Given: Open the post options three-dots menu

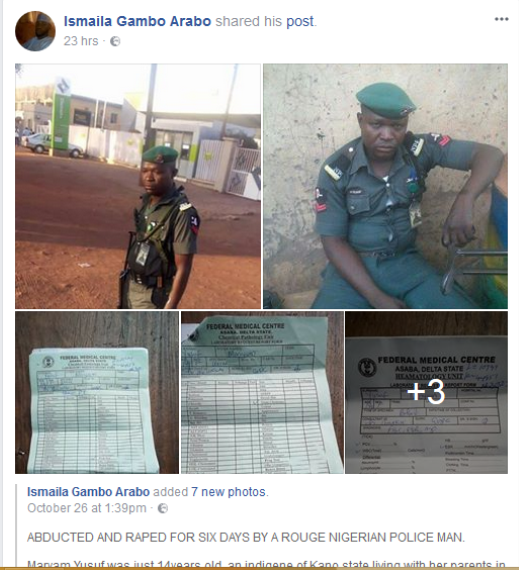Looking at the screenshot, I should pyautogui.click(x=501, y=19).
